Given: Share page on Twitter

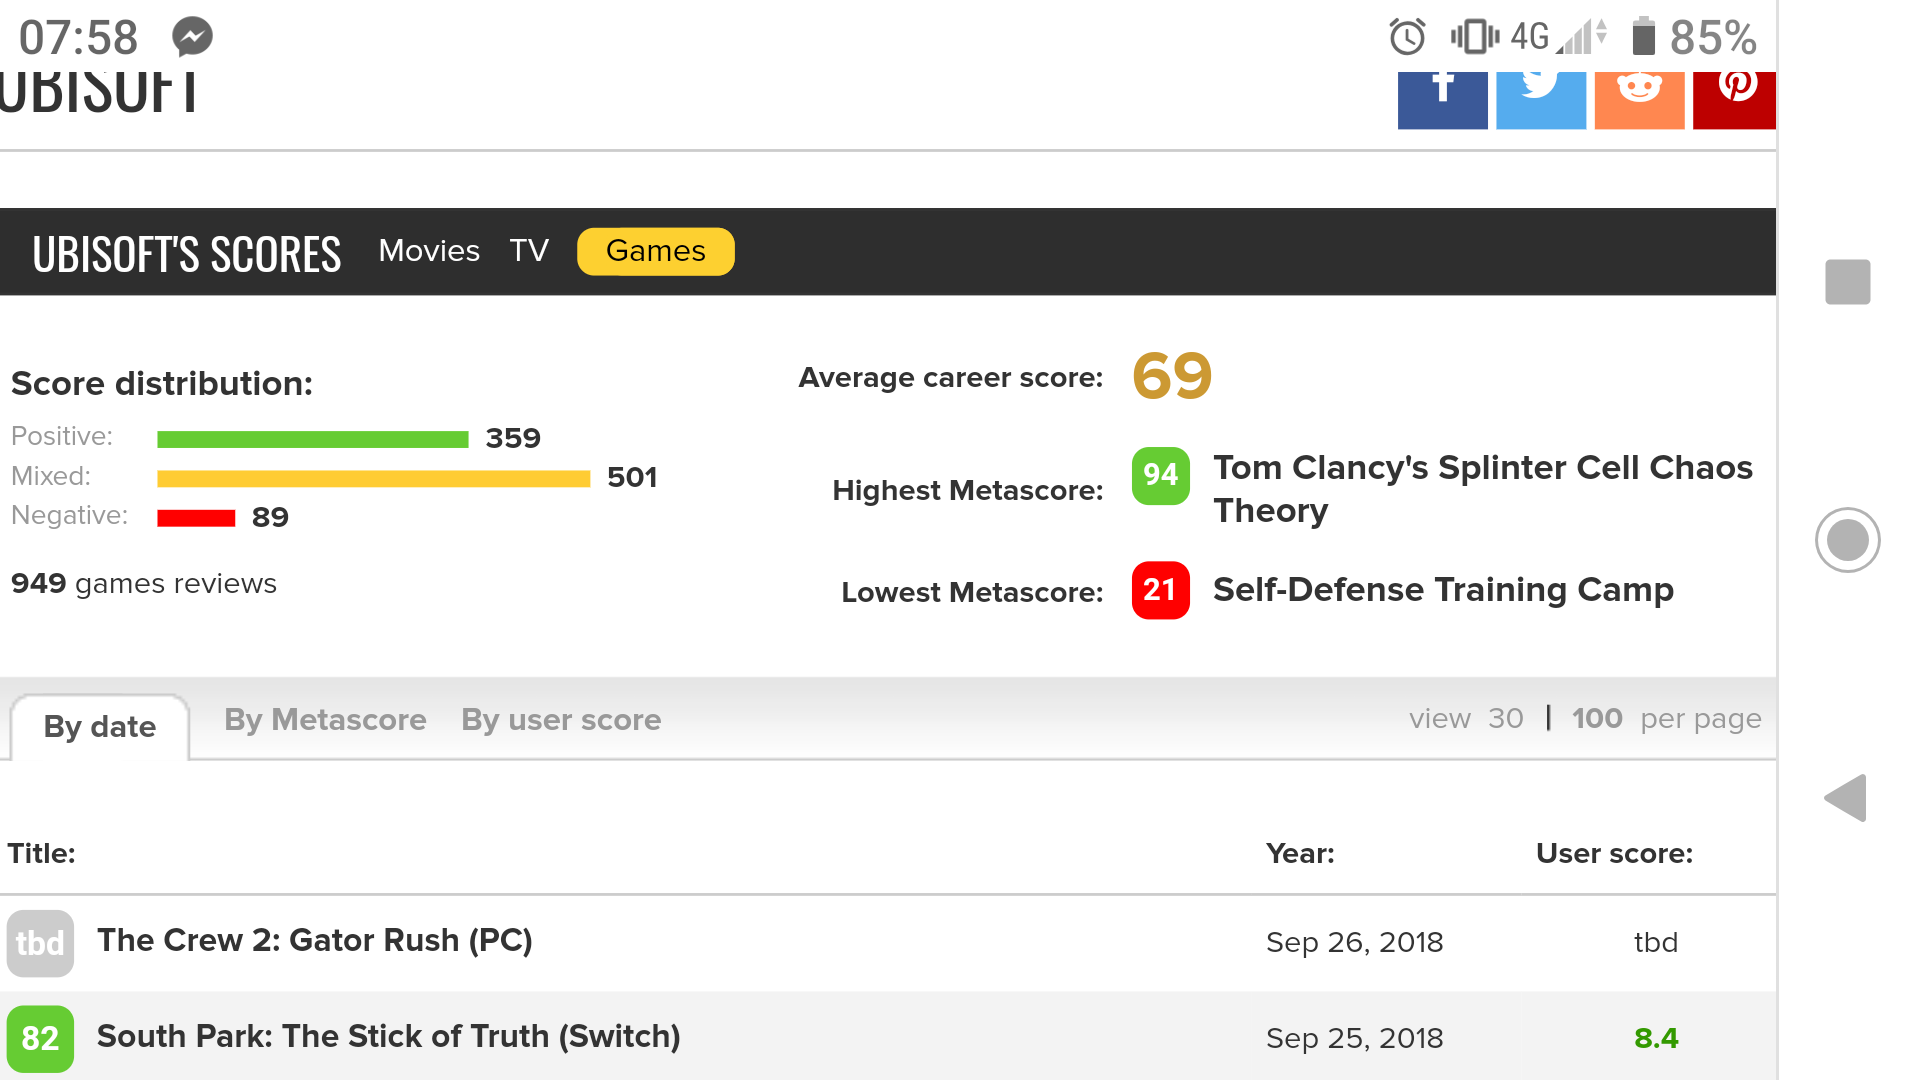Looking at the screenshot, I should click(x=1540, y=100).
